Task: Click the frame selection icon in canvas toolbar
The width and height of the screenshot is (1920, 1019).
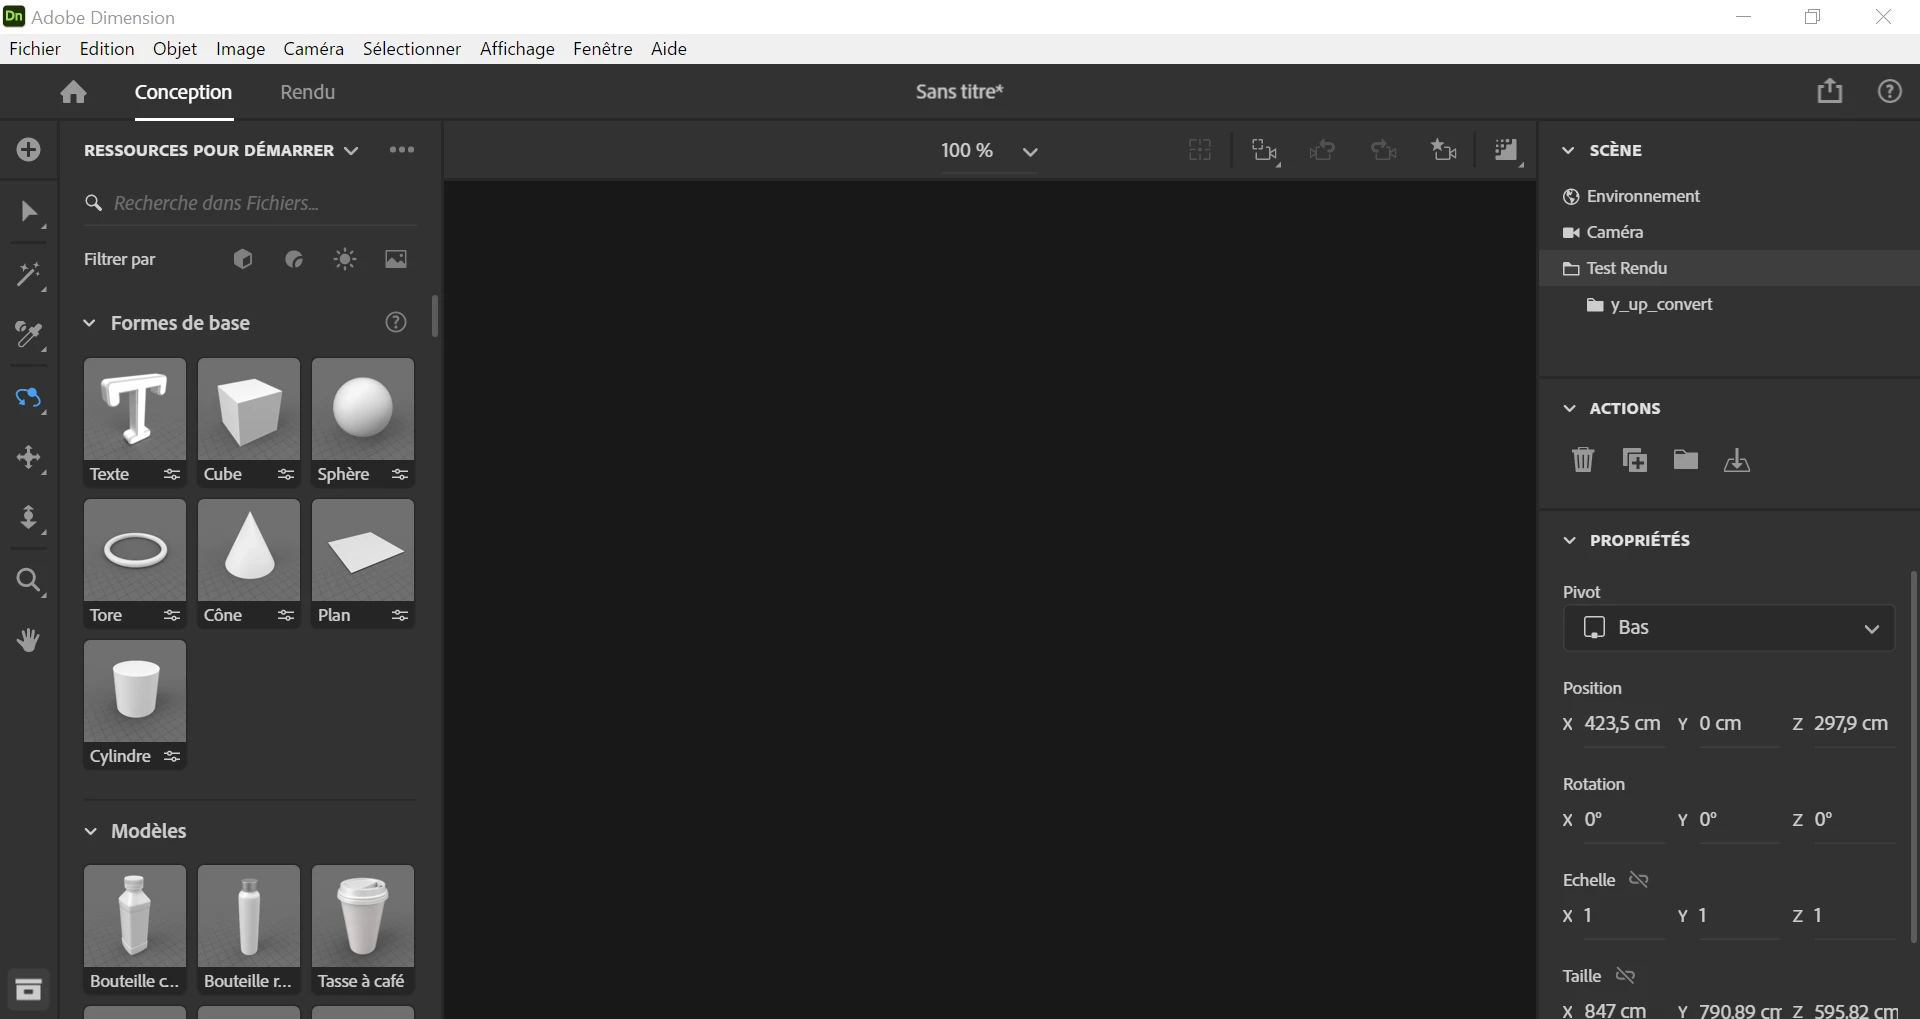Action: point(1200,150)
